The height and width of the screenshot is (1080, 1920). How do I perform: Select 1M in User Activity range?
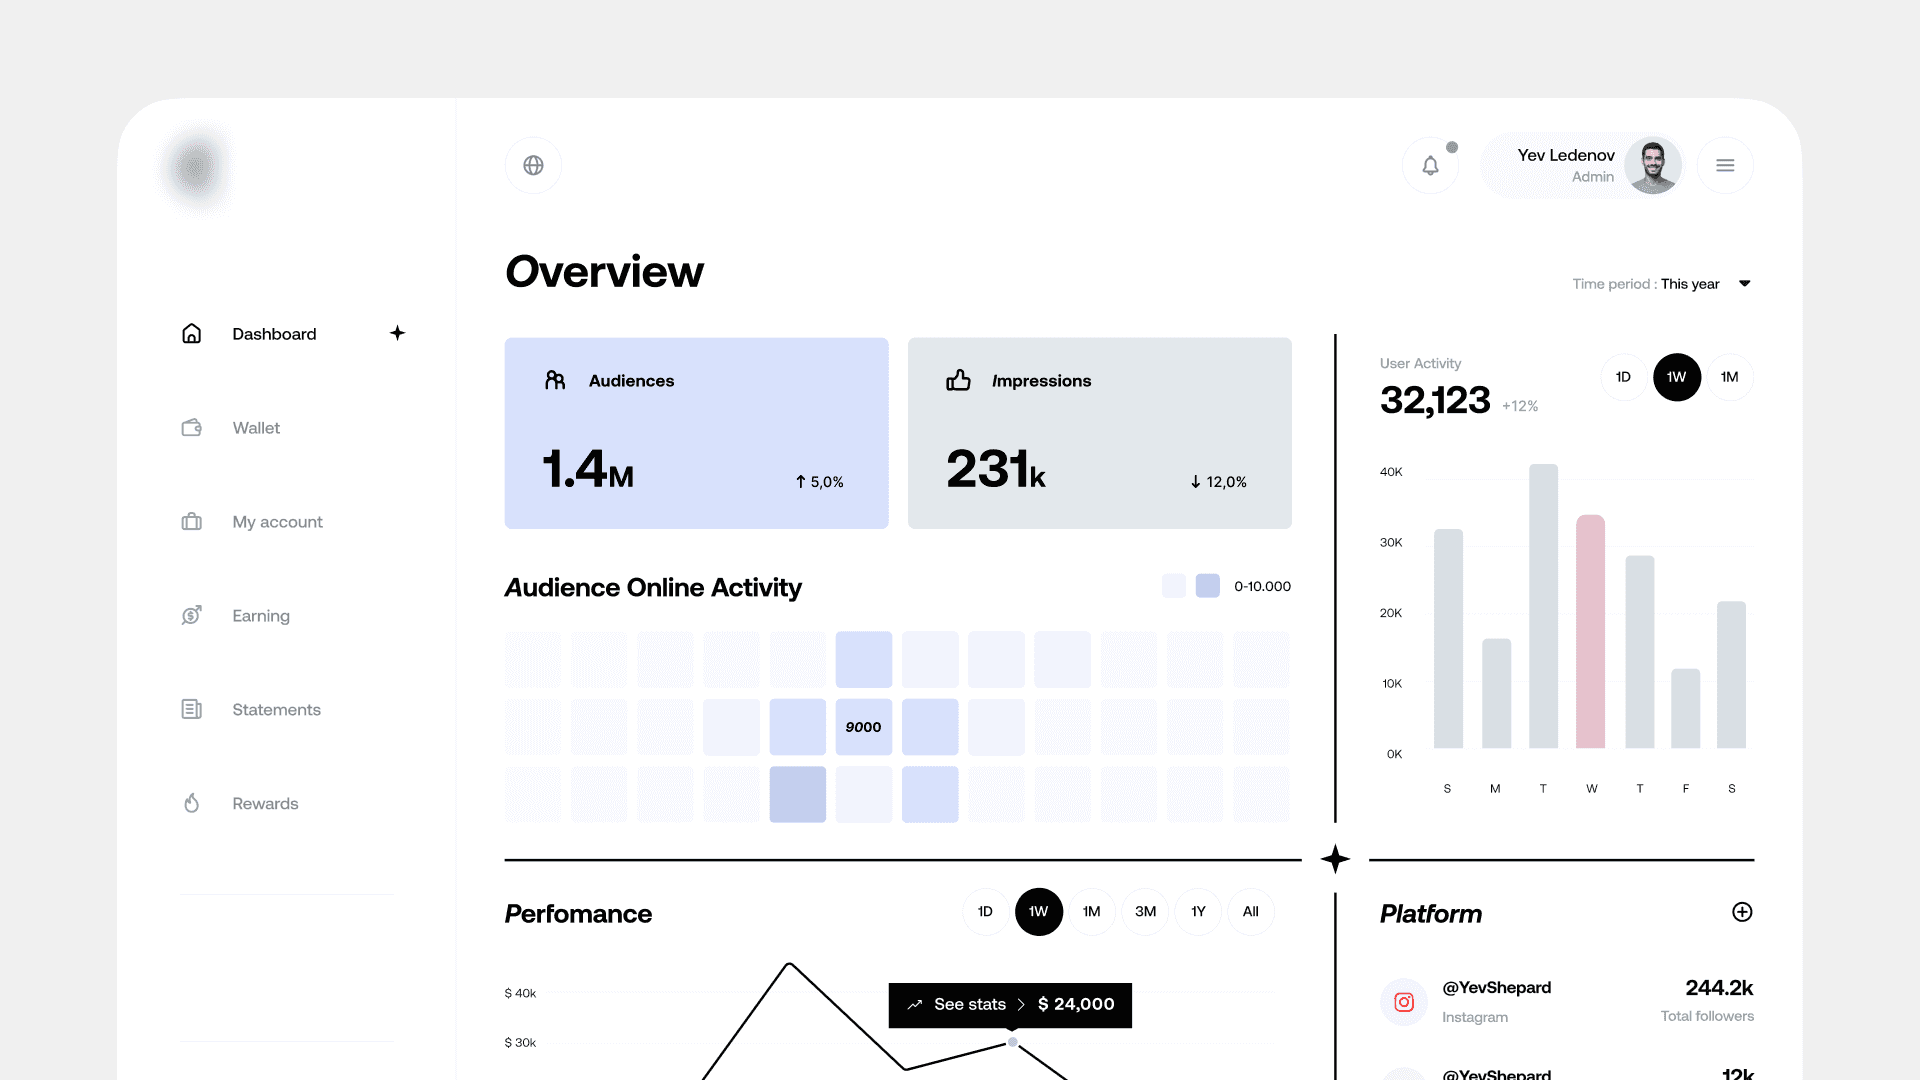click(1729, 377)
